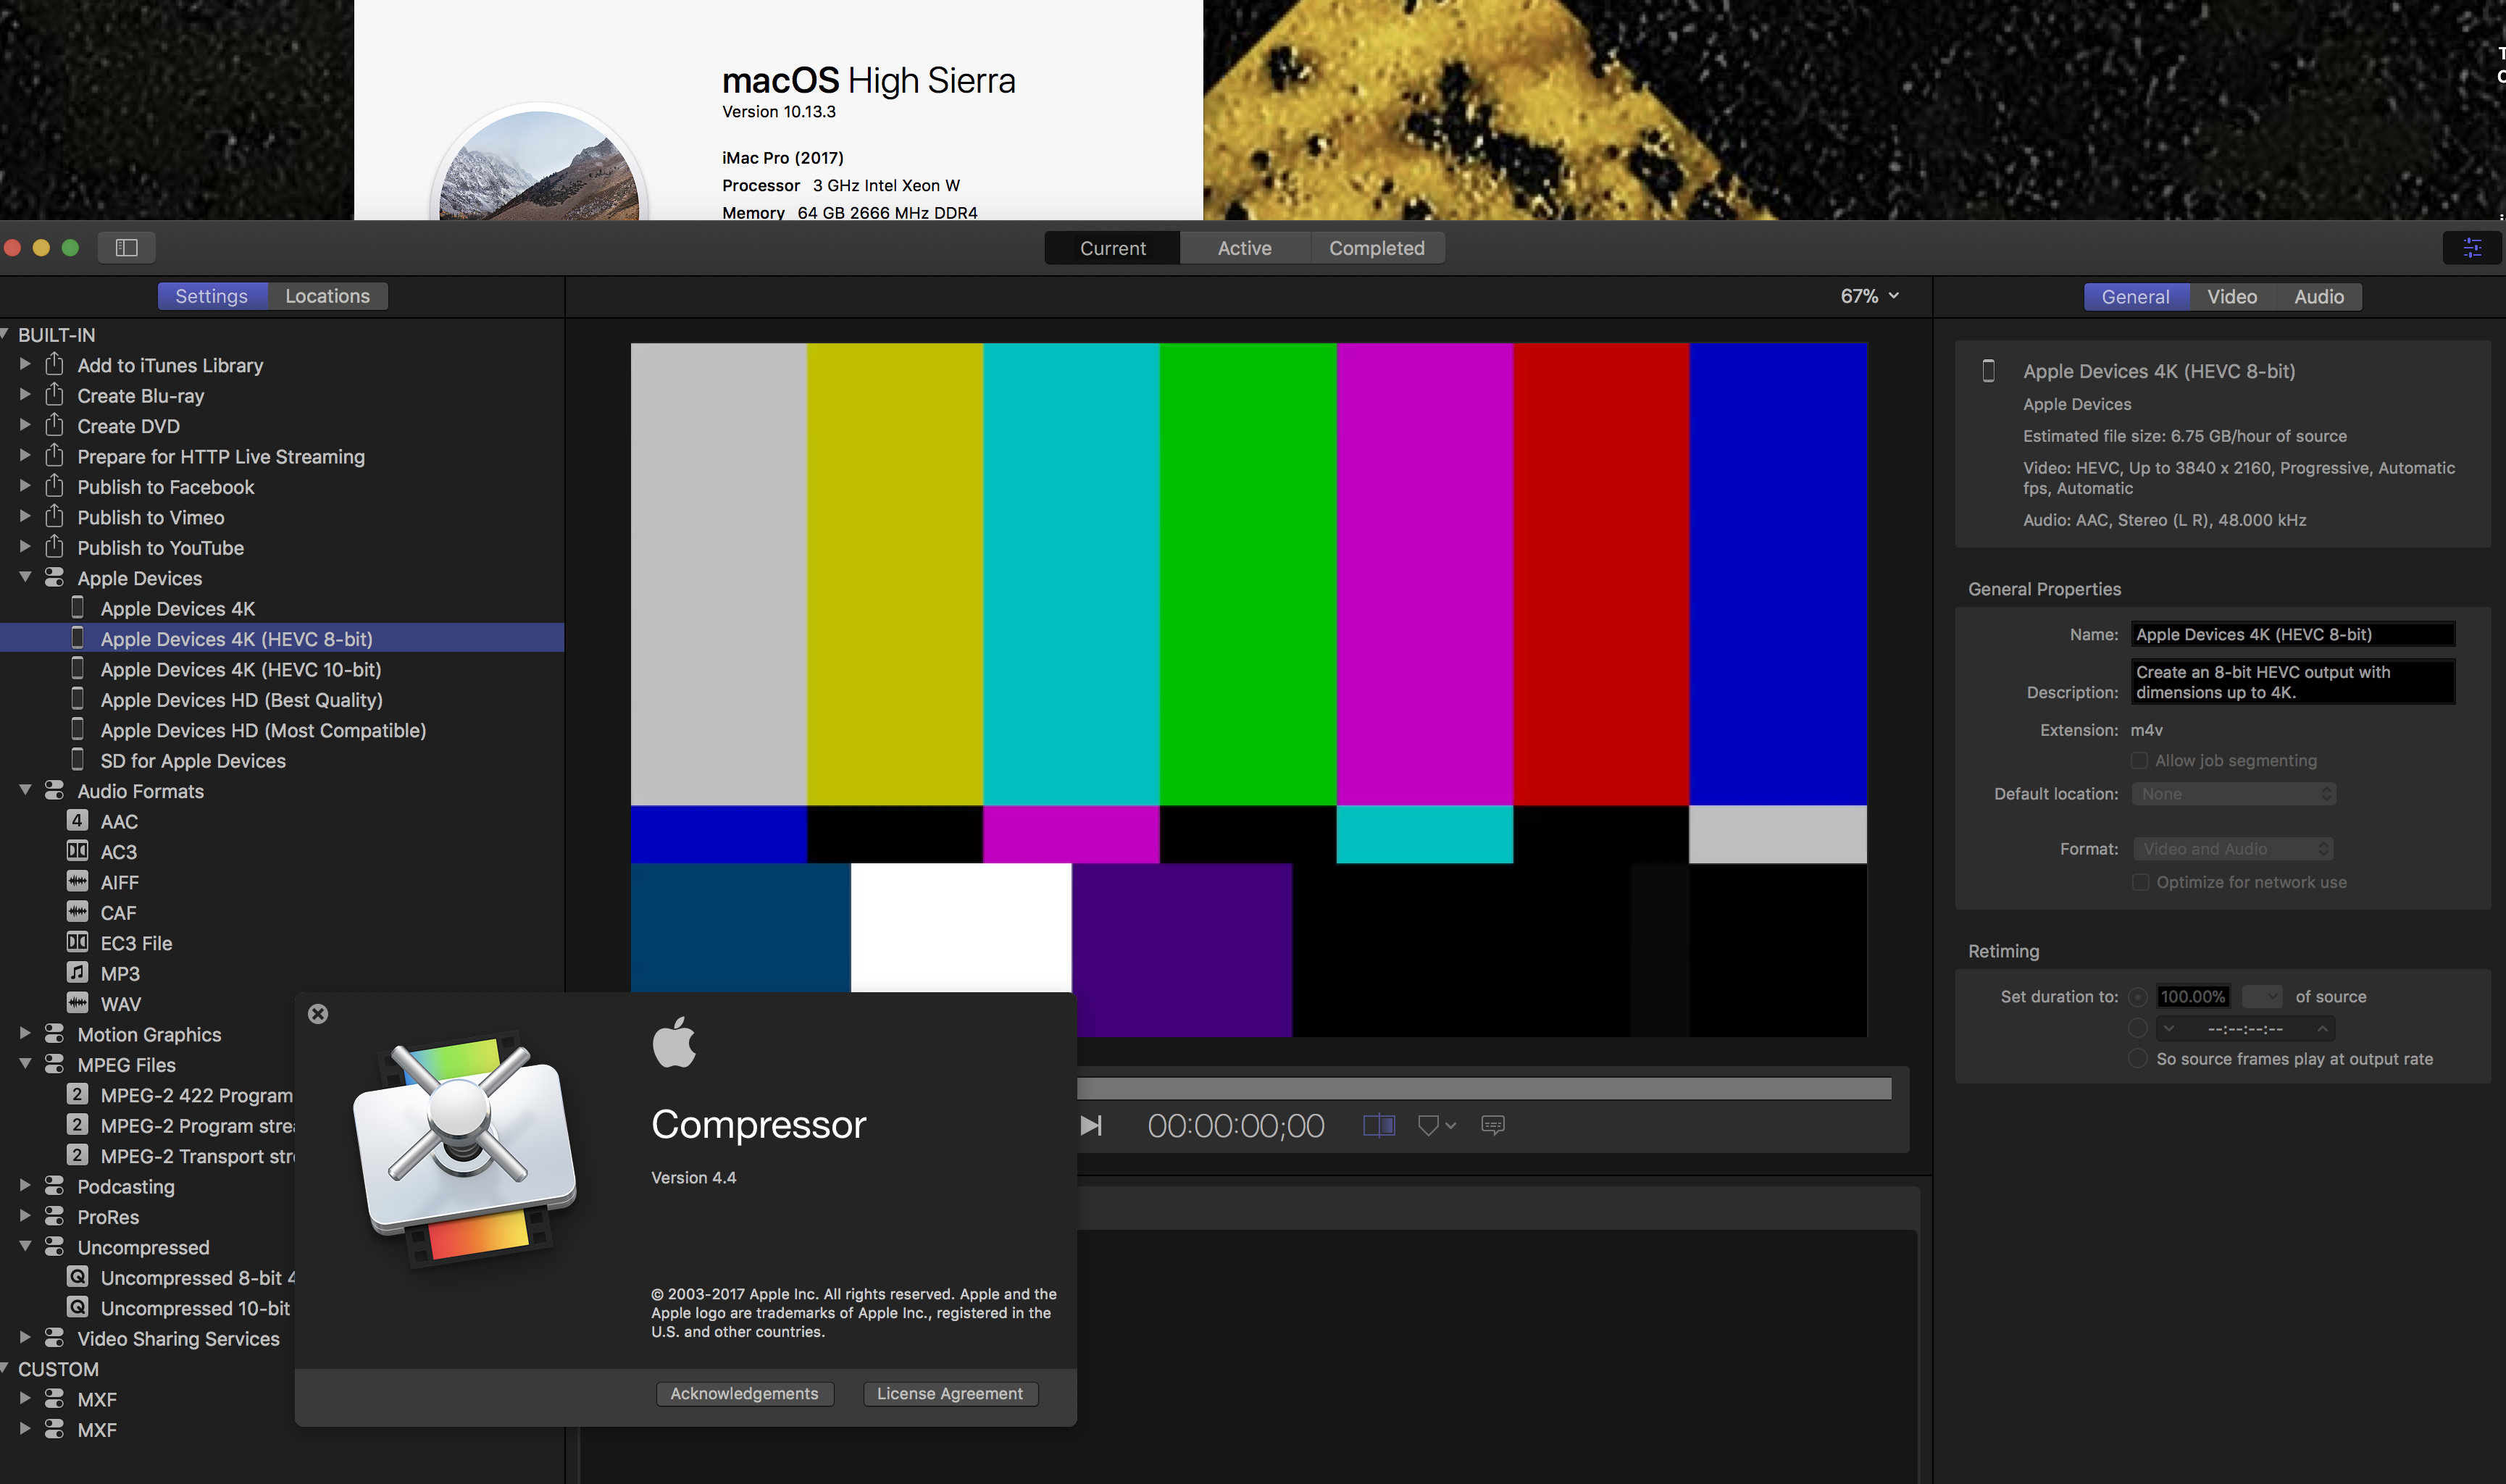2506x1484 pixels.
Task: Open the License Agreement button
Action: click(949, 1394)
